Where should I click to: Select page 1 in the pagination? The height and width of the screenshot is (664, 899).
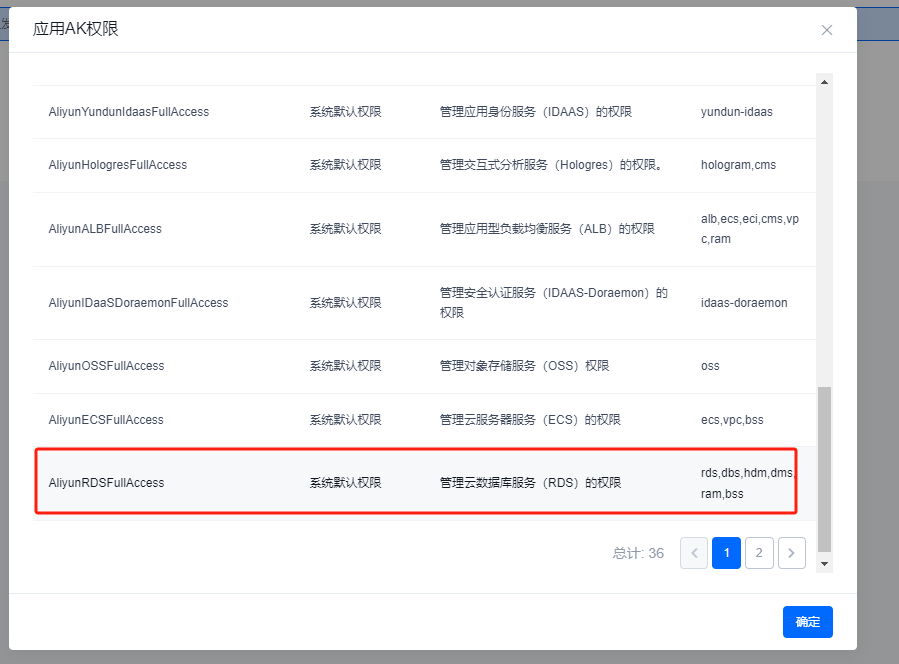point(726,553)
